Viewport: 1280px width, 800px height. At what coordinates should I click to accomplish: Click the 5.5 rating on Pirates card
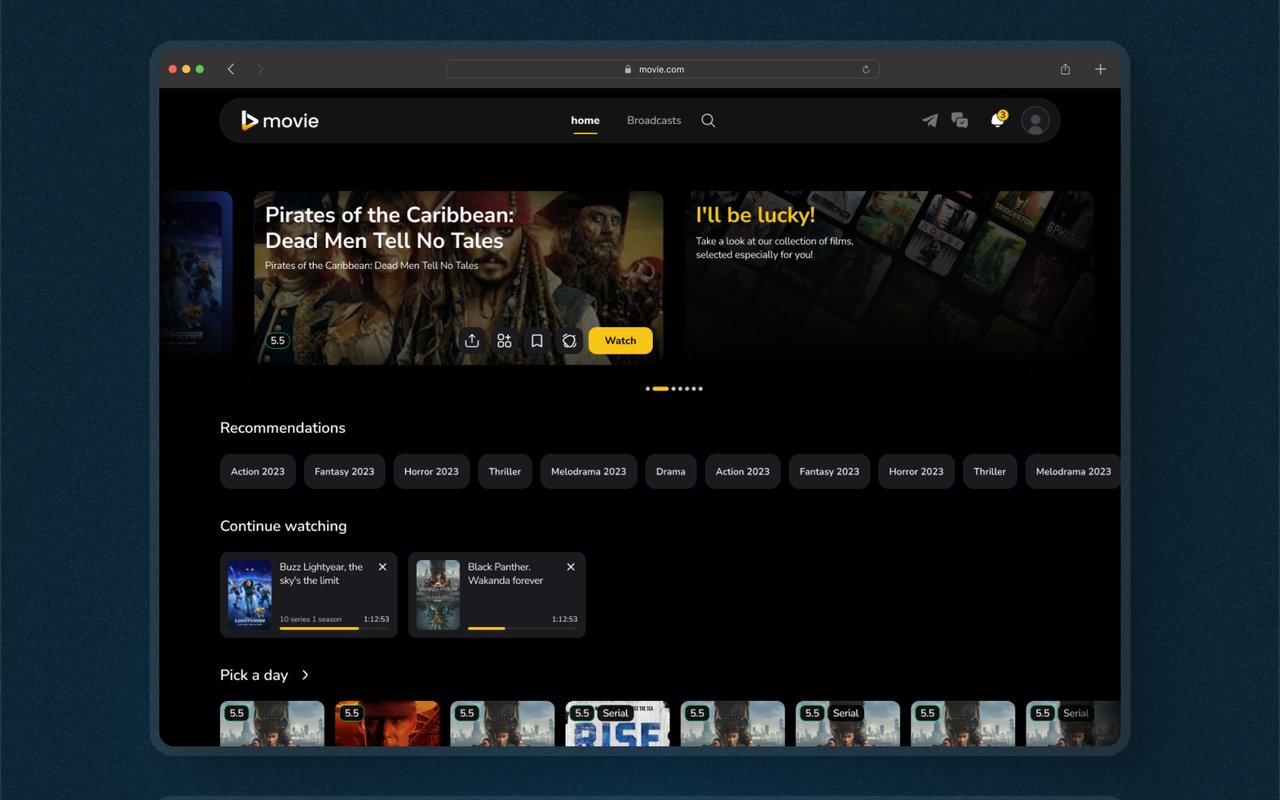click(x=277, y=341)
